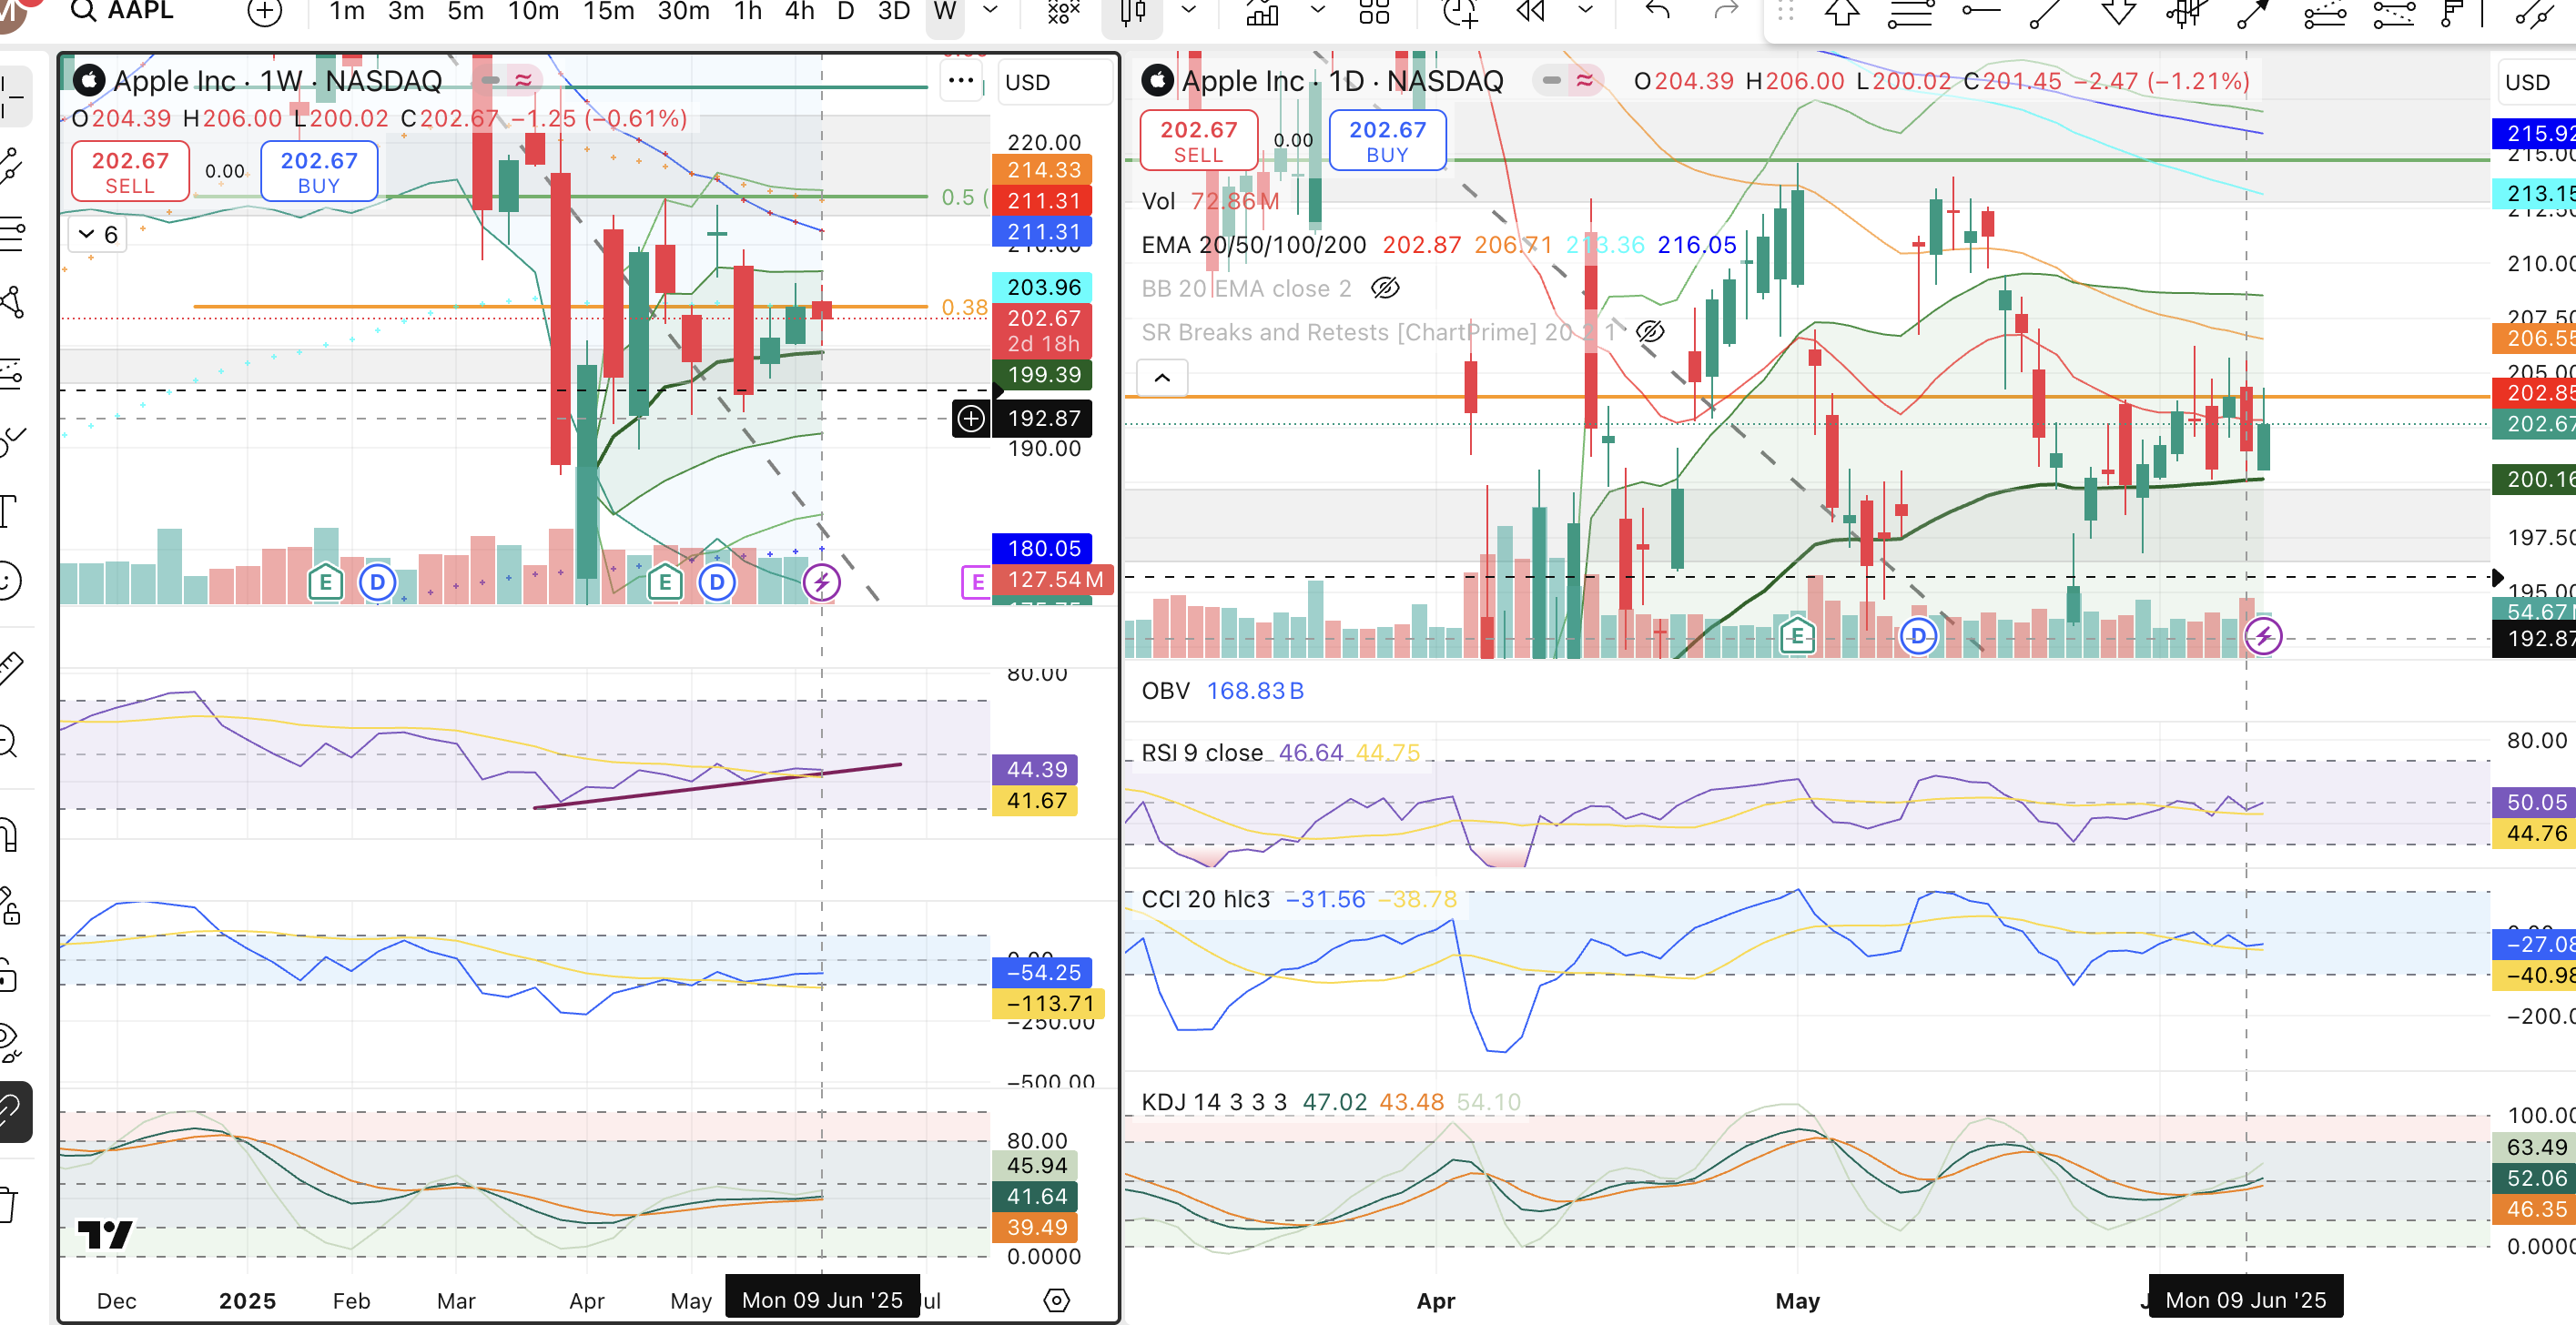Open weekly chart time axis settings gear

[1056, 1300]
